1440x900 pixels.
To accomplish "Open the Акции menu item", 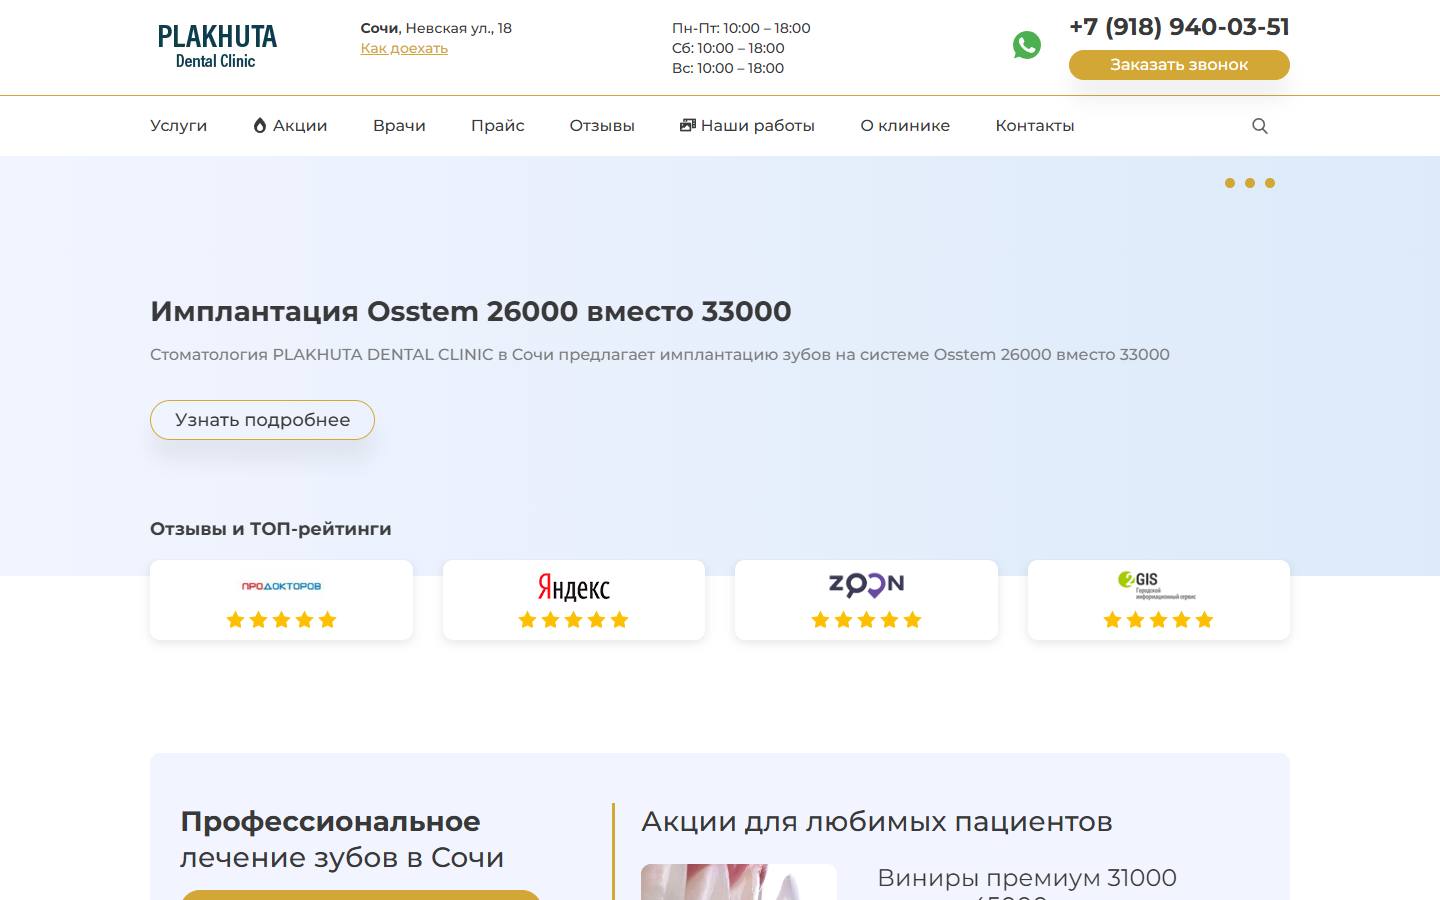I will [290, 126].
